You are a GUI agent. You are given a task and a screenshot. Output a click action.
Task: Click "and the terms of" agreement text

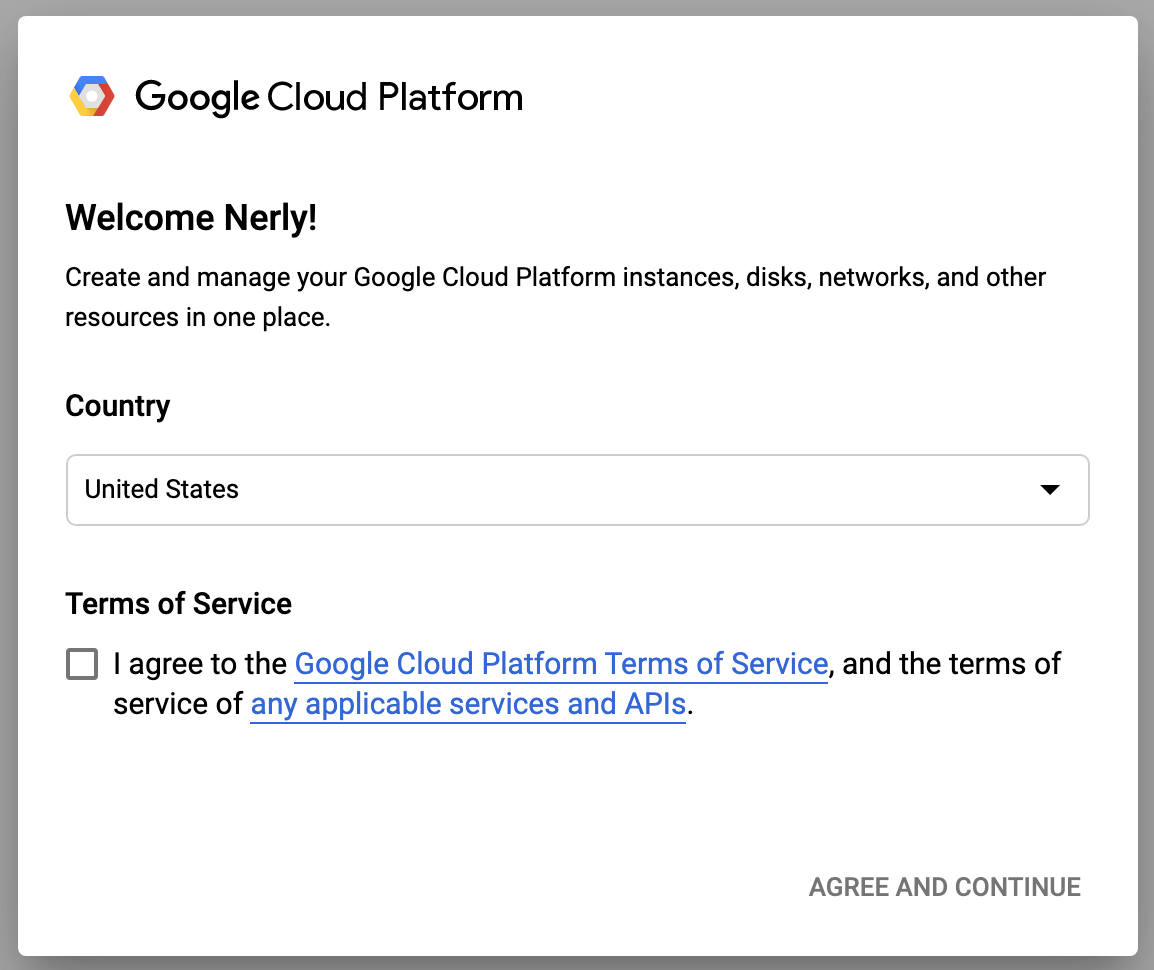[952, 664]
